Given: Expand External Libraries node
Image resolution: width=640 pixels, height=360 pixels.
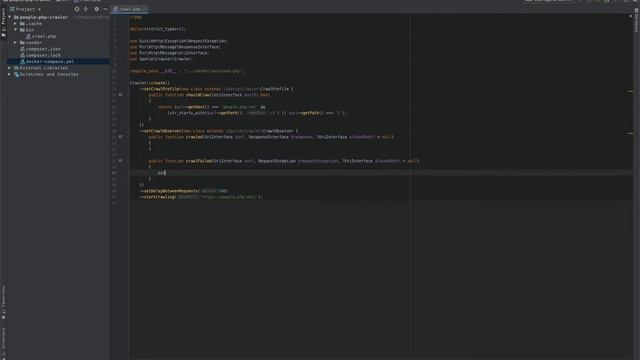Looking at the screenshot, I should (x=10, y=68).
